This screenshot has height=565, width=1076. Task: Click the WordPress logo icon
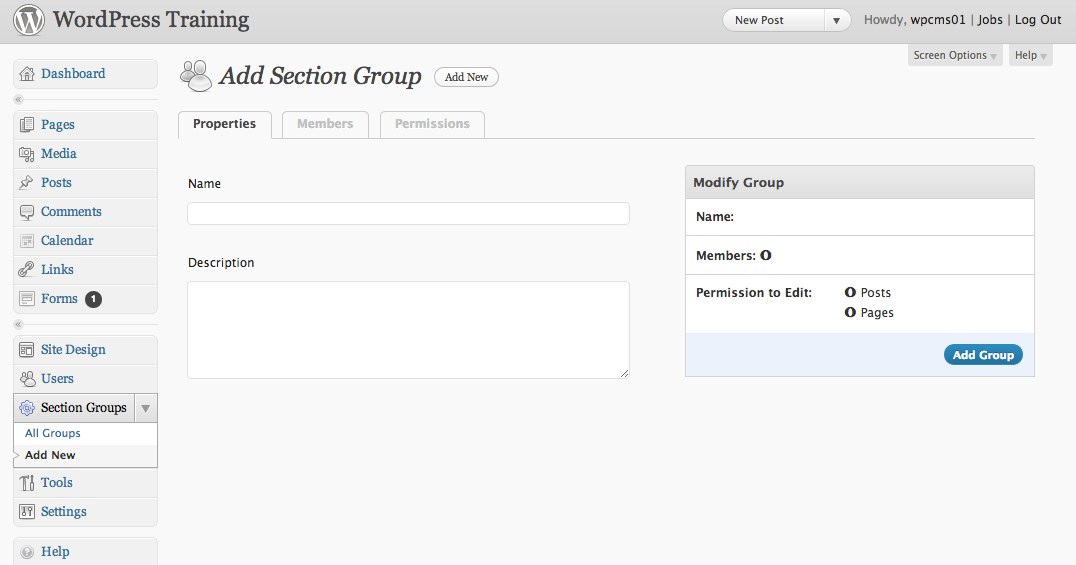pyautogui.click(x=29, y=20)
